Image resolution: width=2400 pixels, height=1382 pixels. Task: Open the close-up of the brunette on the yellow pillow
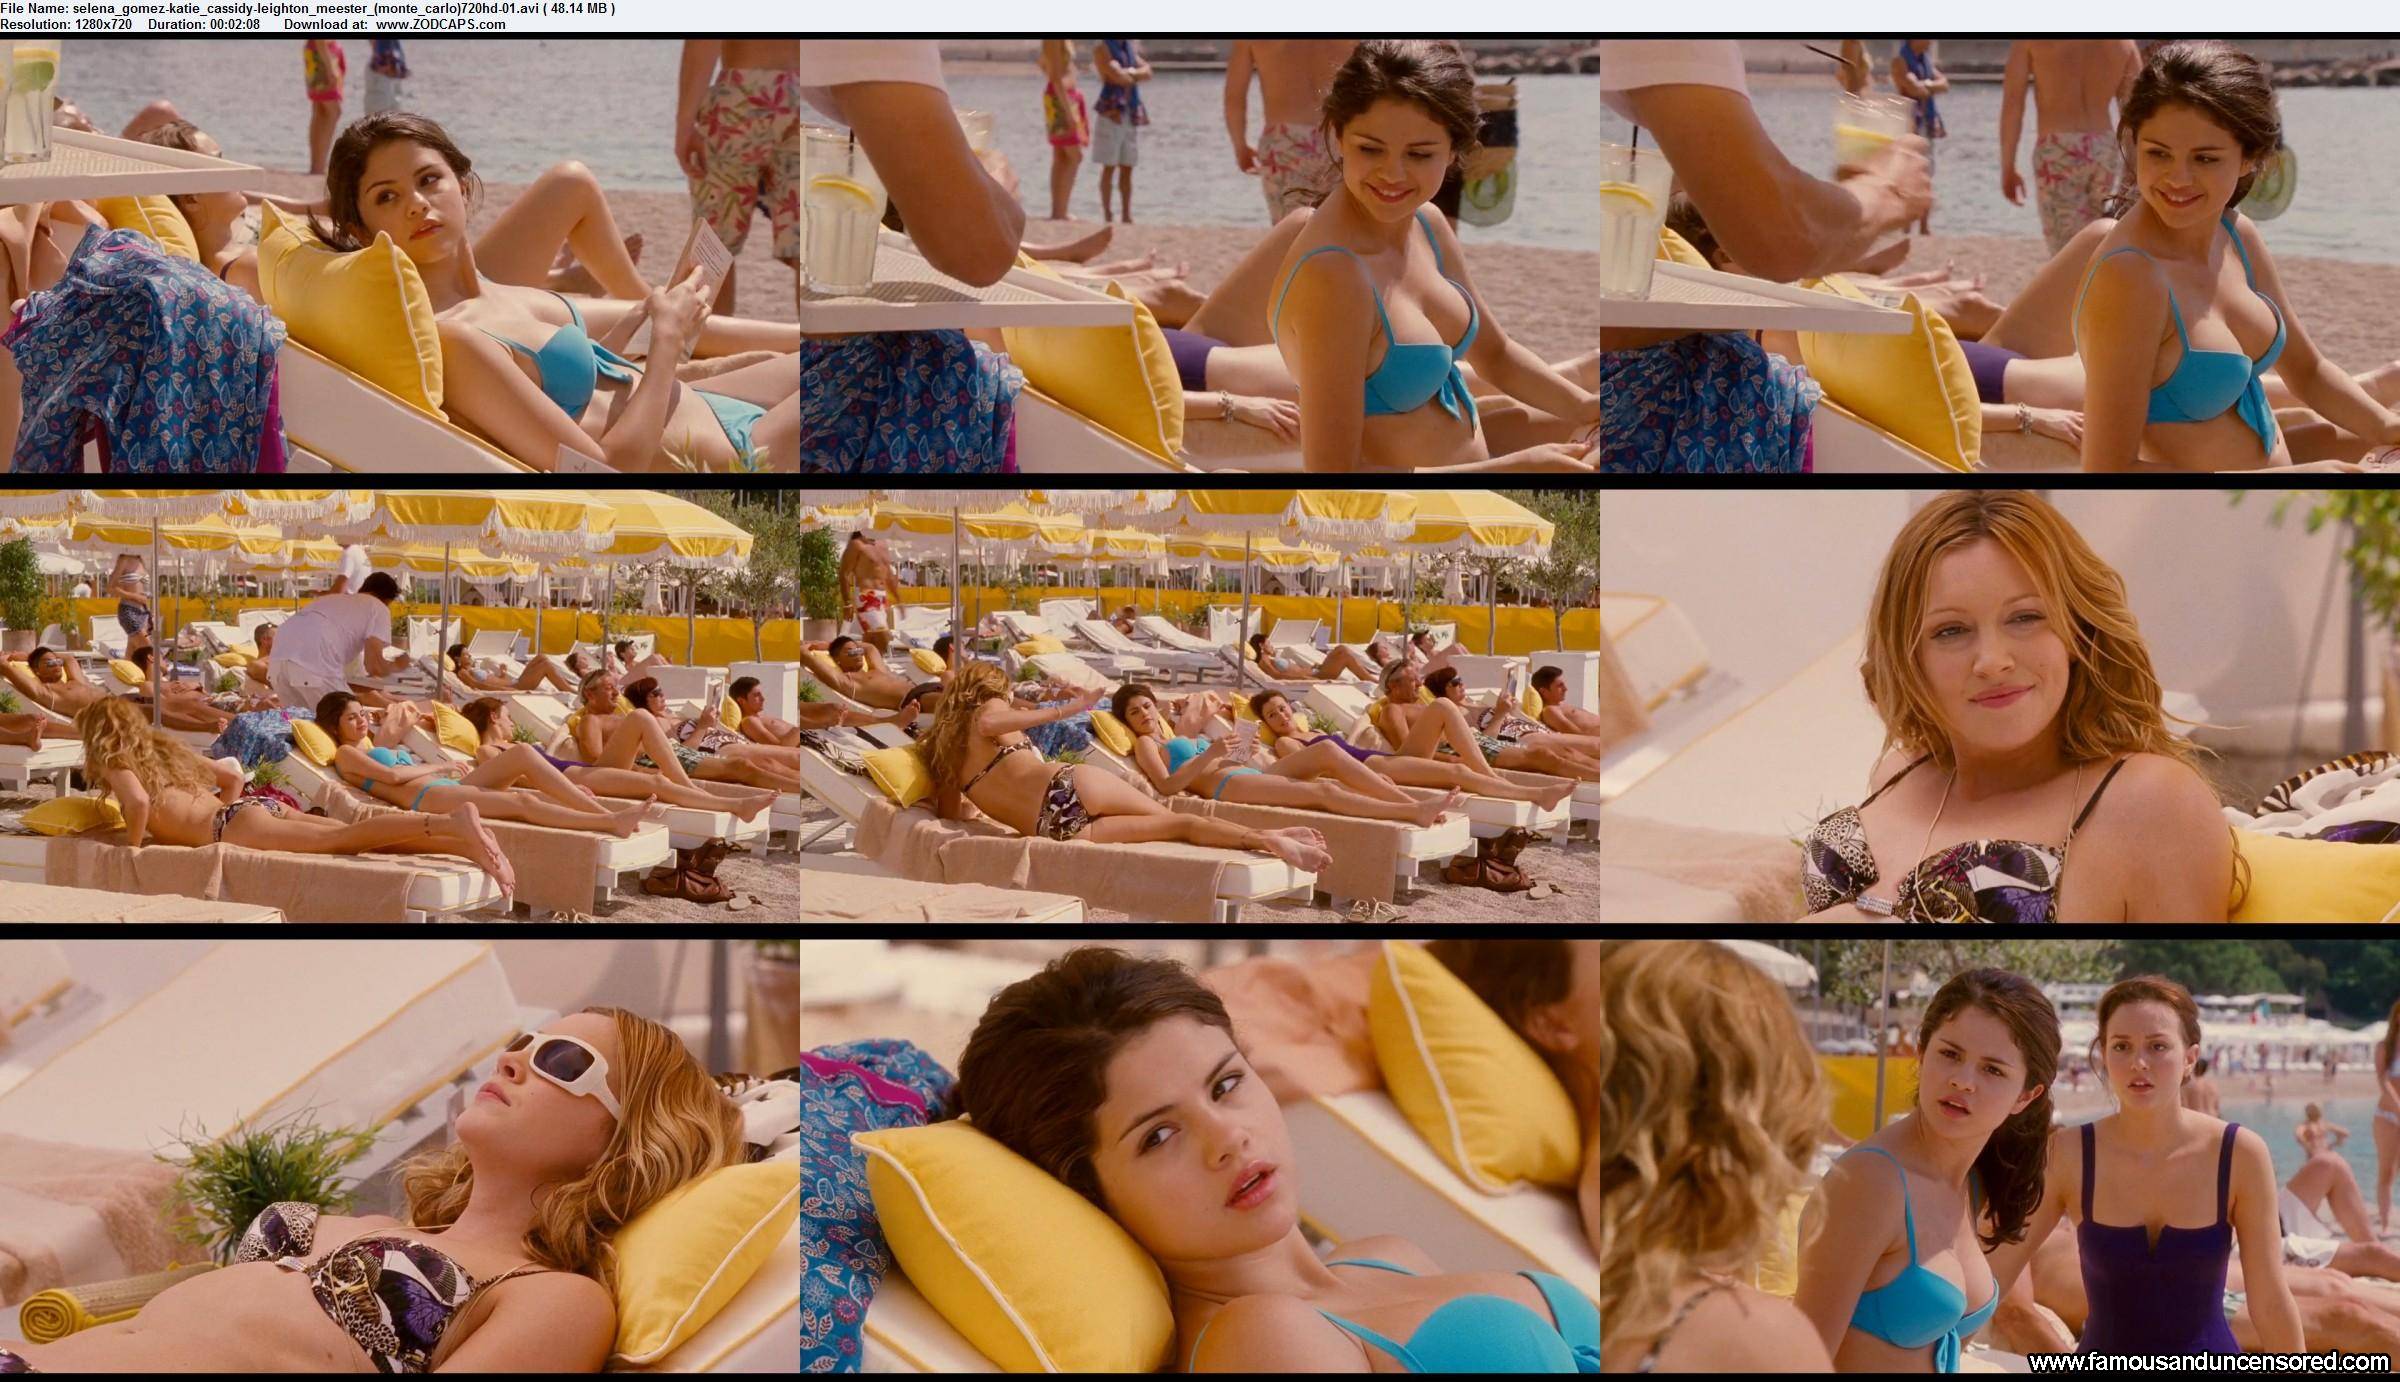click(x=1200, y=1156)
